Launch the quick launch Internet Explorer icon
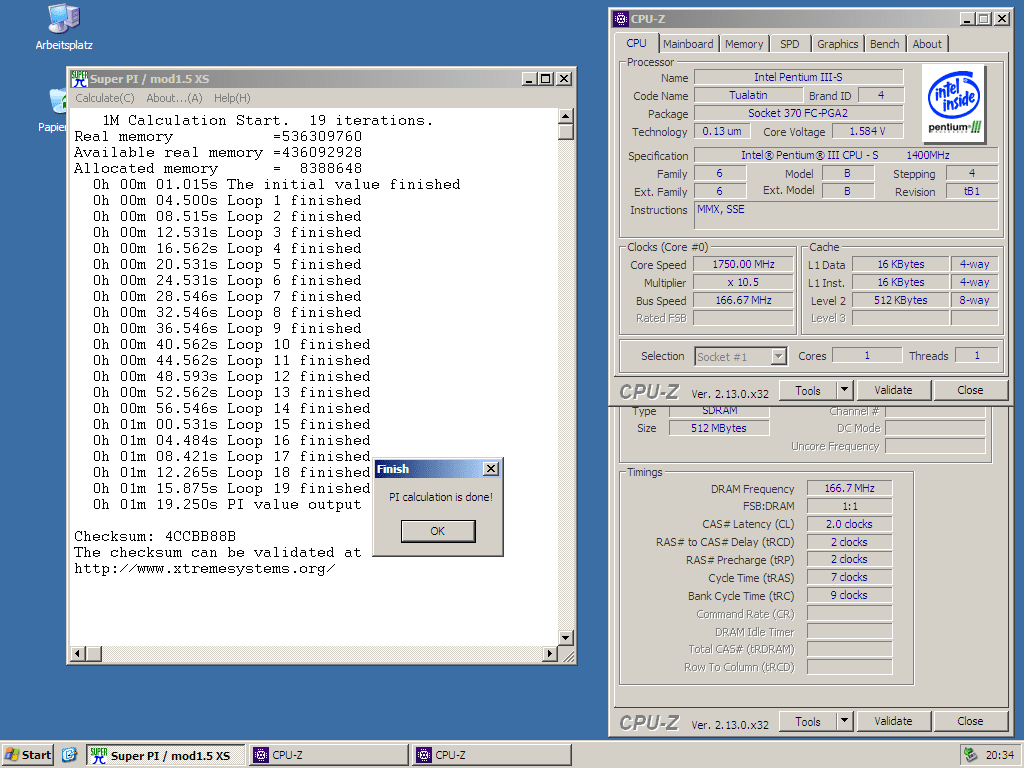The image size is (1024, 768). click(70, 755)
